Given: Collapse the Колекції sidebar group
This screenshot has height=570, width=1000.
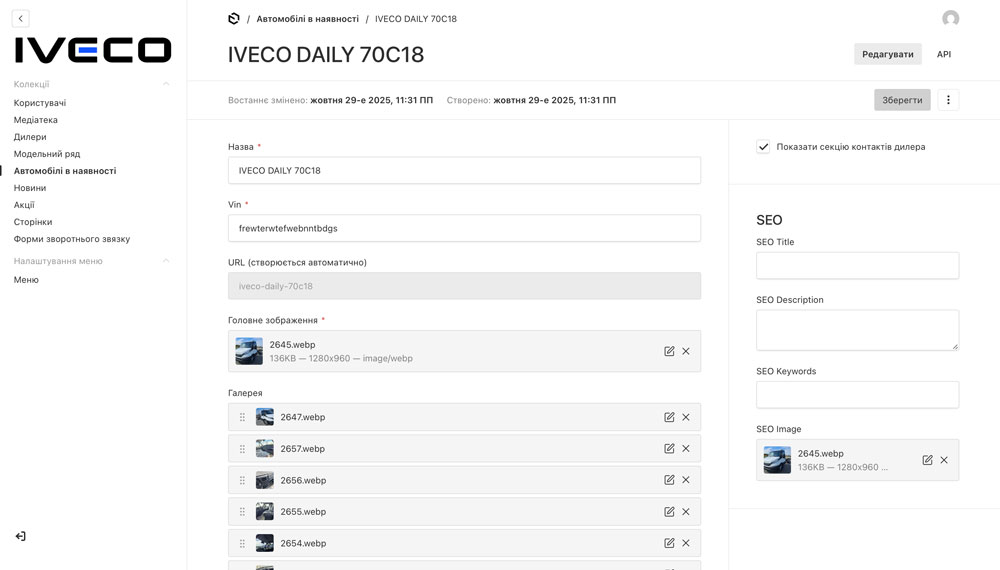Looking at the screenshot, I should pyautogui.click(x=166, y=84).
